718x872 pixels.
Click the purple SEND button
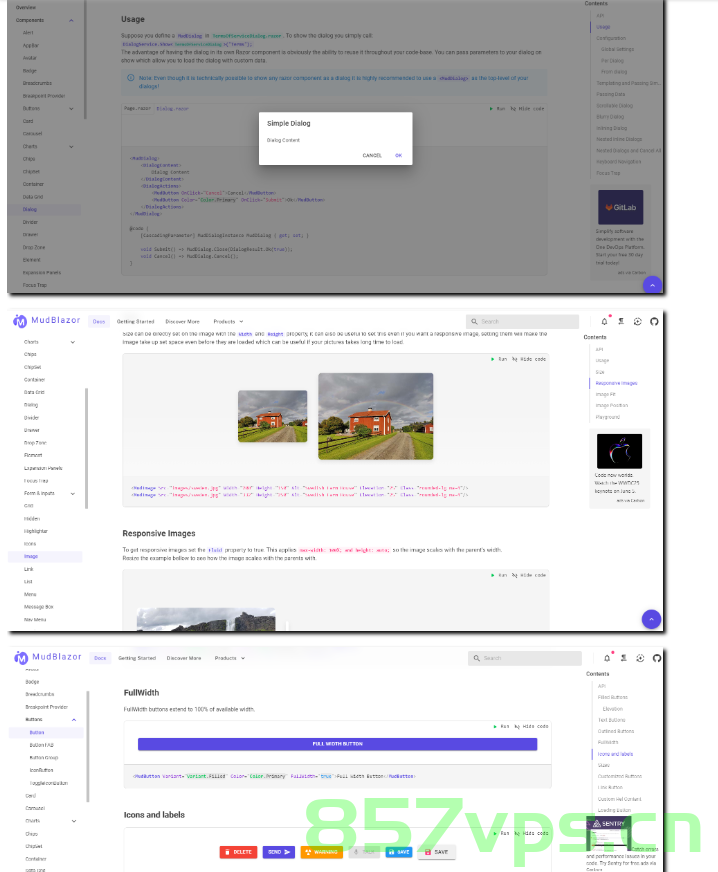pyautogui.click(x=279, y=852)
